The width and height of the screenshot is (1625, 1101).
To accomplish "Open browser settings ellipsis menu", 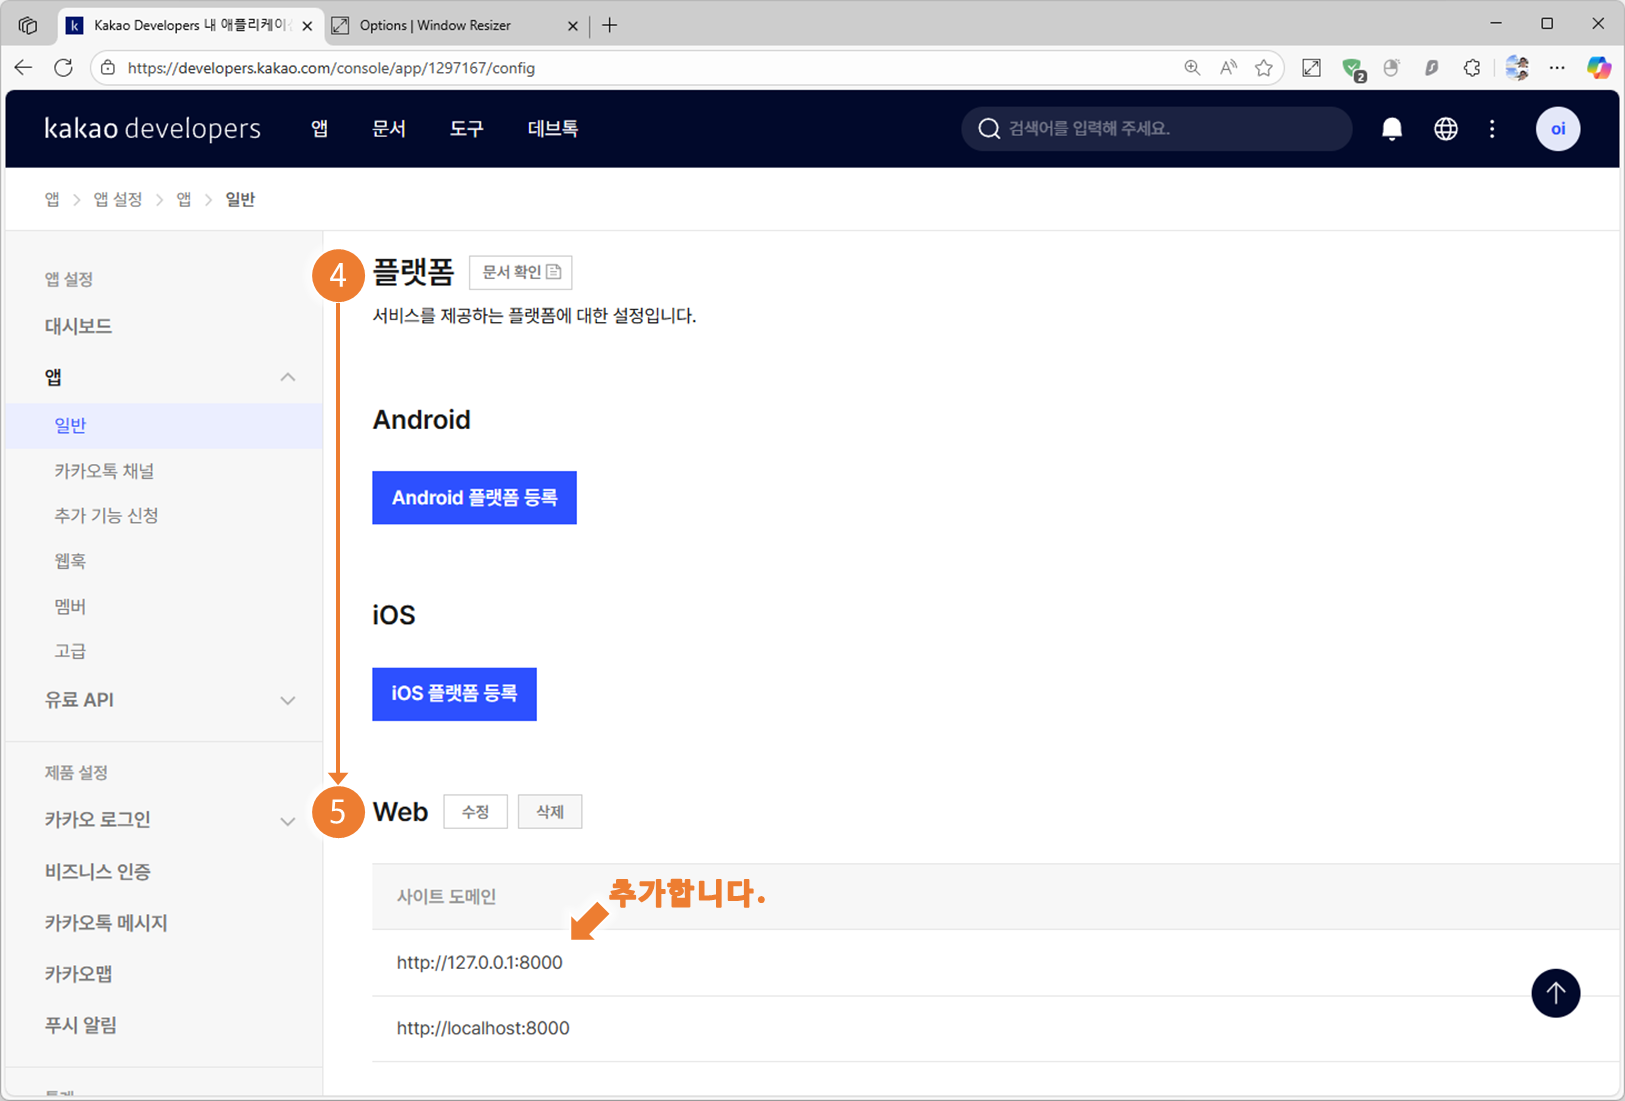I will (1557, 68).
